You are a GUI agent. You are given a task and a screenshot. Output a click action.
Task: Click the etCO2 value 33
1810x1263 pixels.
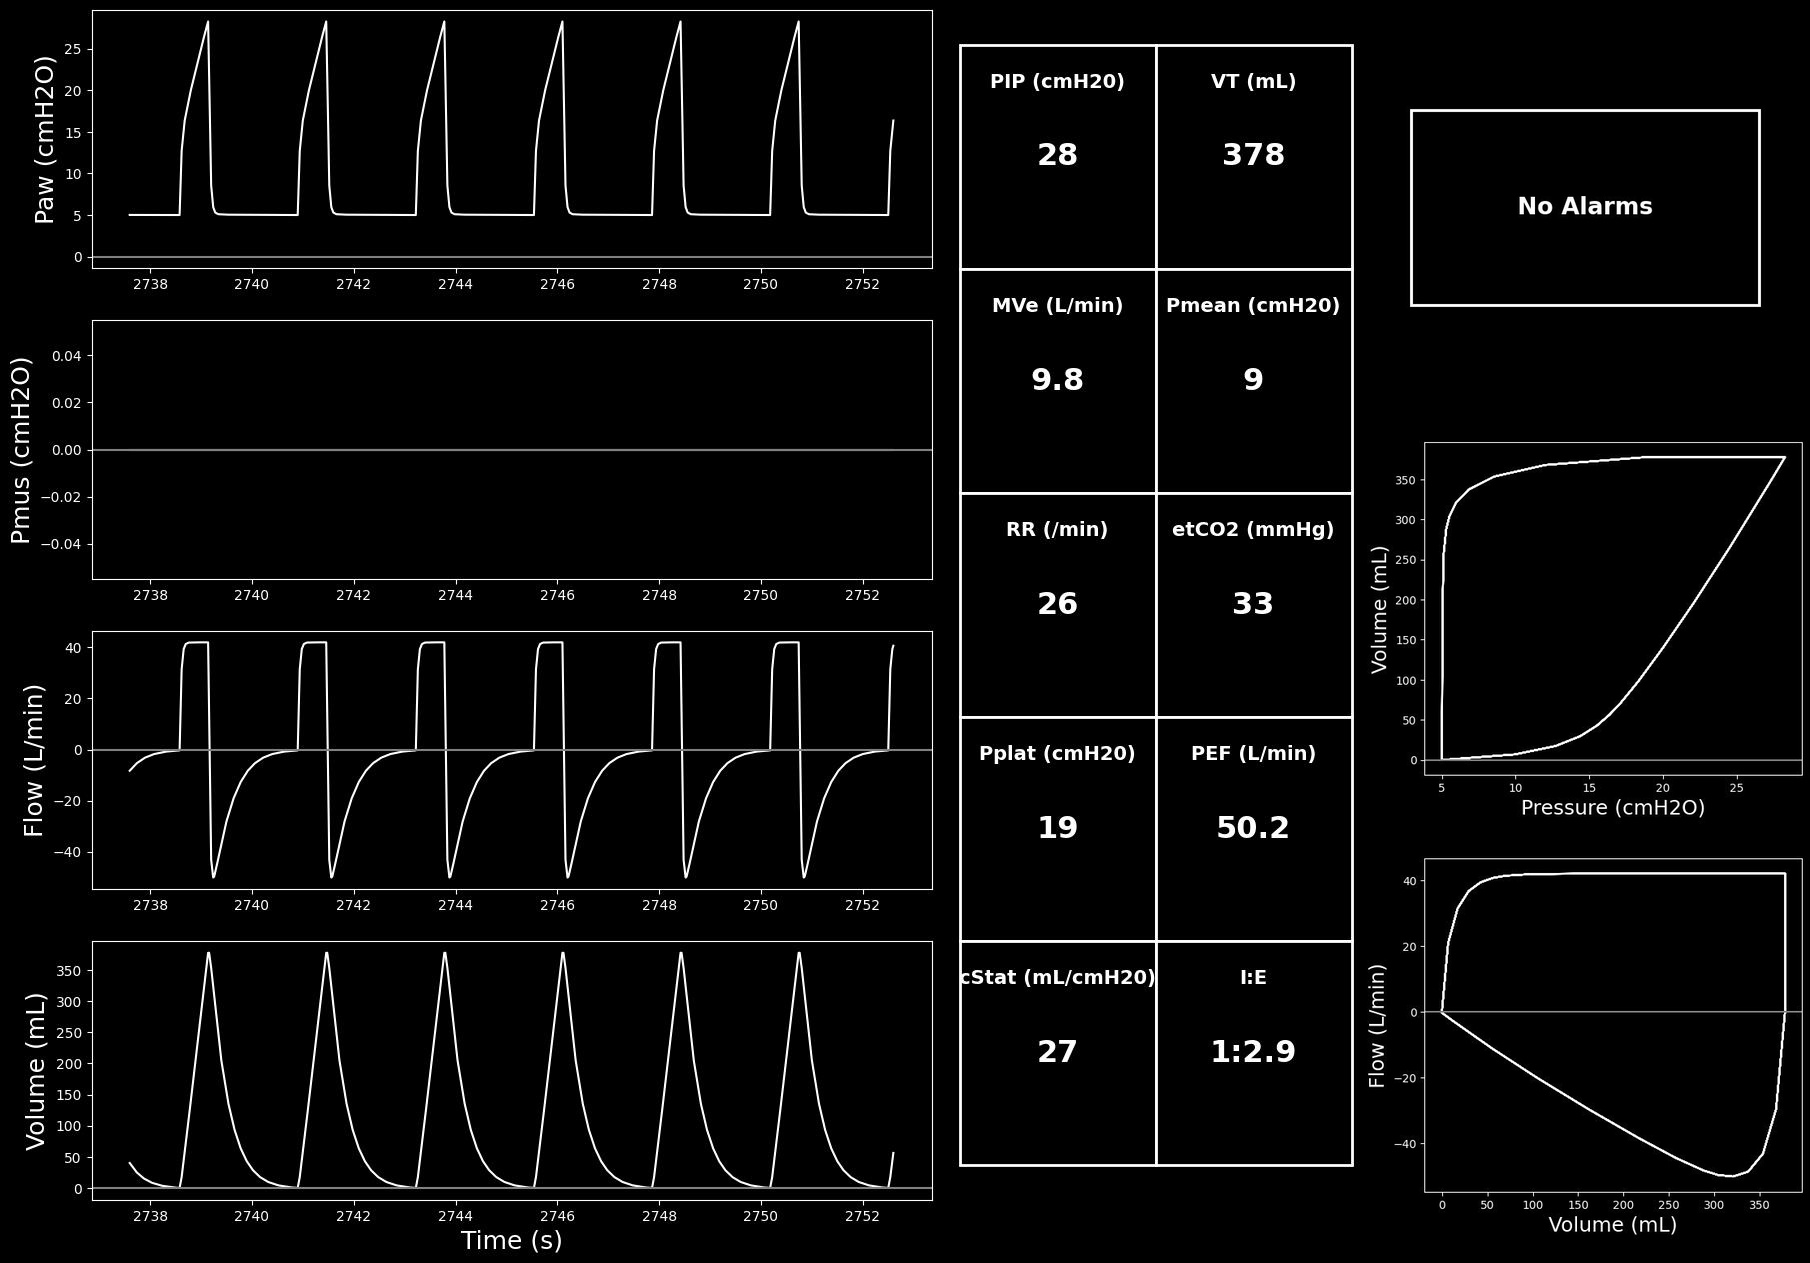[x=1253, y=604]
